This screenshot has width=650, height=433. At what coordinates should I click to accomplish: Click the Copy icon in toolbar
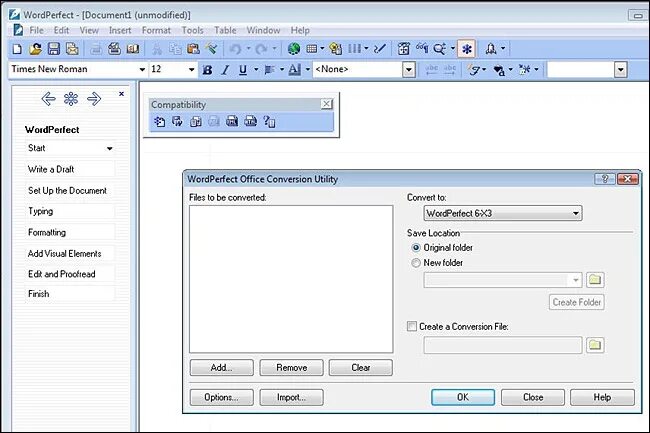point(175,49)
